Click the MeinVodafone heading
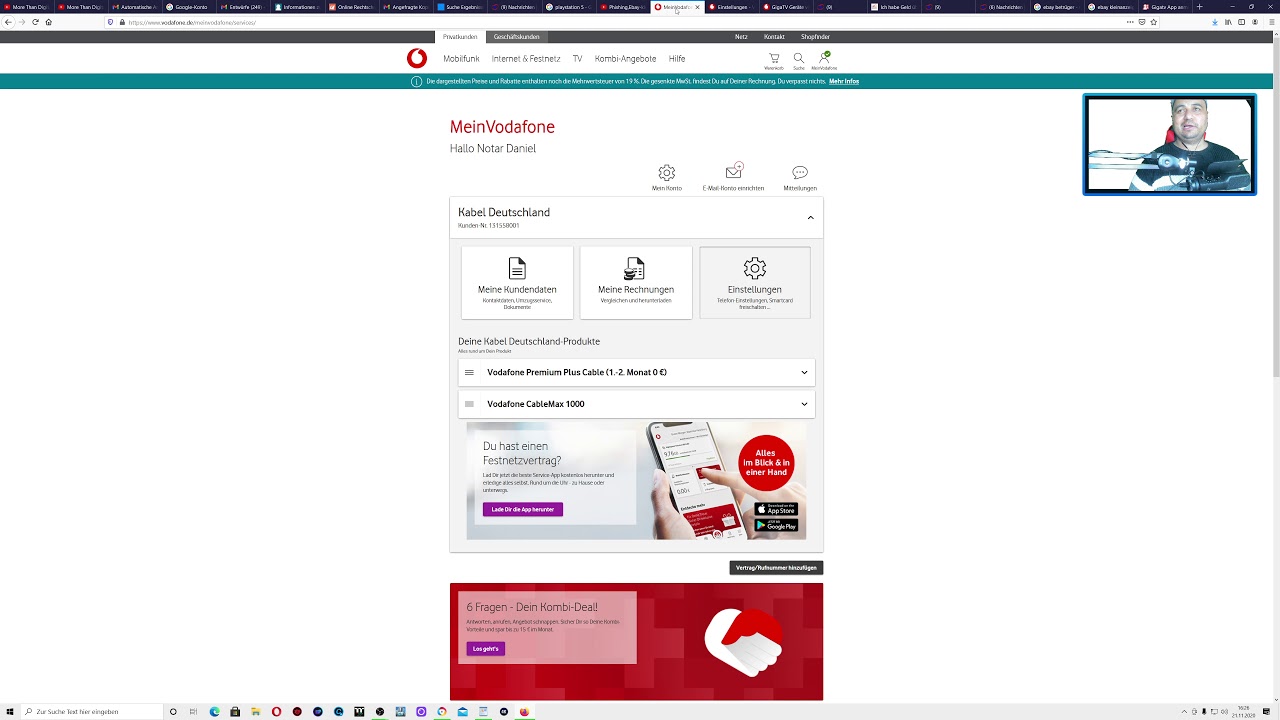This screenshot has height=720, width=1280. click(x=502, y=127)
